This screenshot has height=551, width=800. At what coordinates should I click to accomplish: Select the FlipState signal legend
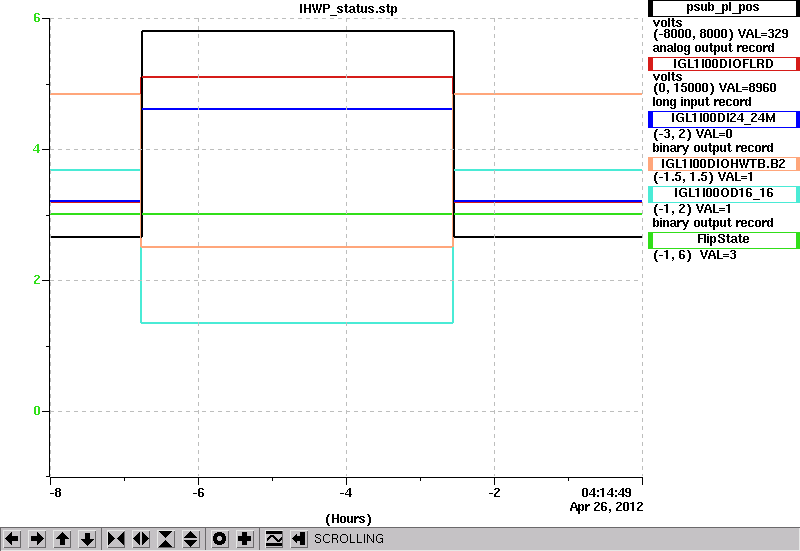pos(723,239)
